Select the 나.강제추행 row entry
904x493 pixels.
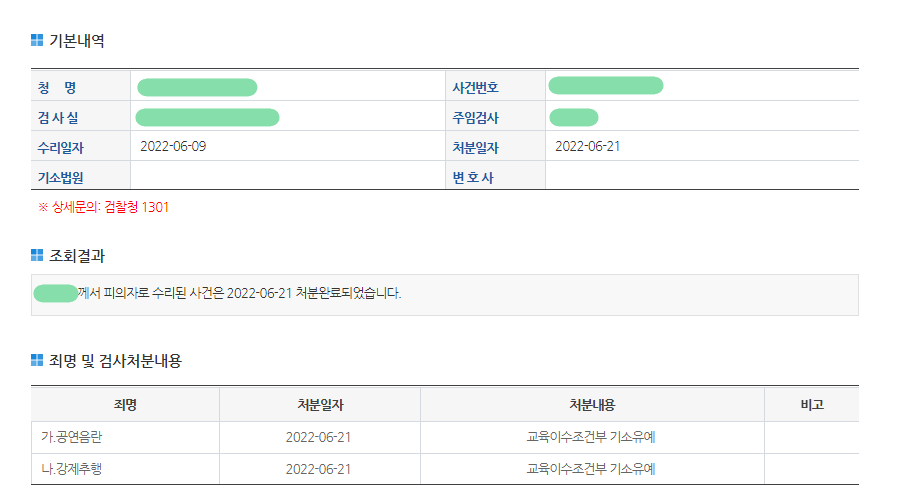[x=72, y=469]
